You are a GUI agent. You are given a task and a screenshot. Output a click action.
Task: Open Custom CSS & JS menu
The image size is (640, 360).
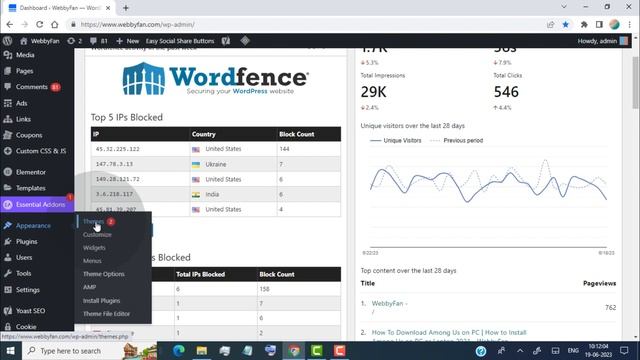click(40, 151)
